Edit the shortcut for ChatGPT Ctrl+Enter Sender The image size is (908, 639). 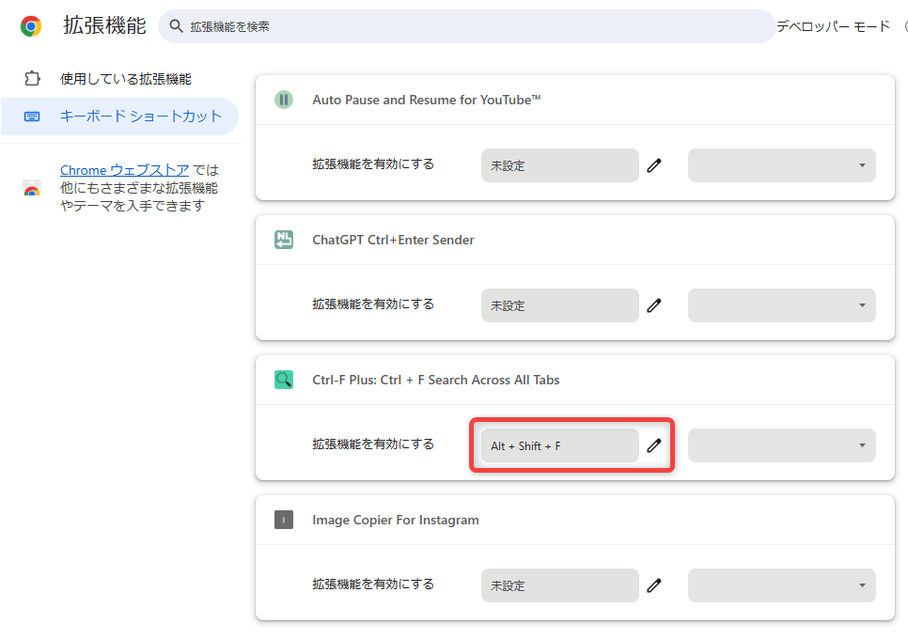point(654,305)
